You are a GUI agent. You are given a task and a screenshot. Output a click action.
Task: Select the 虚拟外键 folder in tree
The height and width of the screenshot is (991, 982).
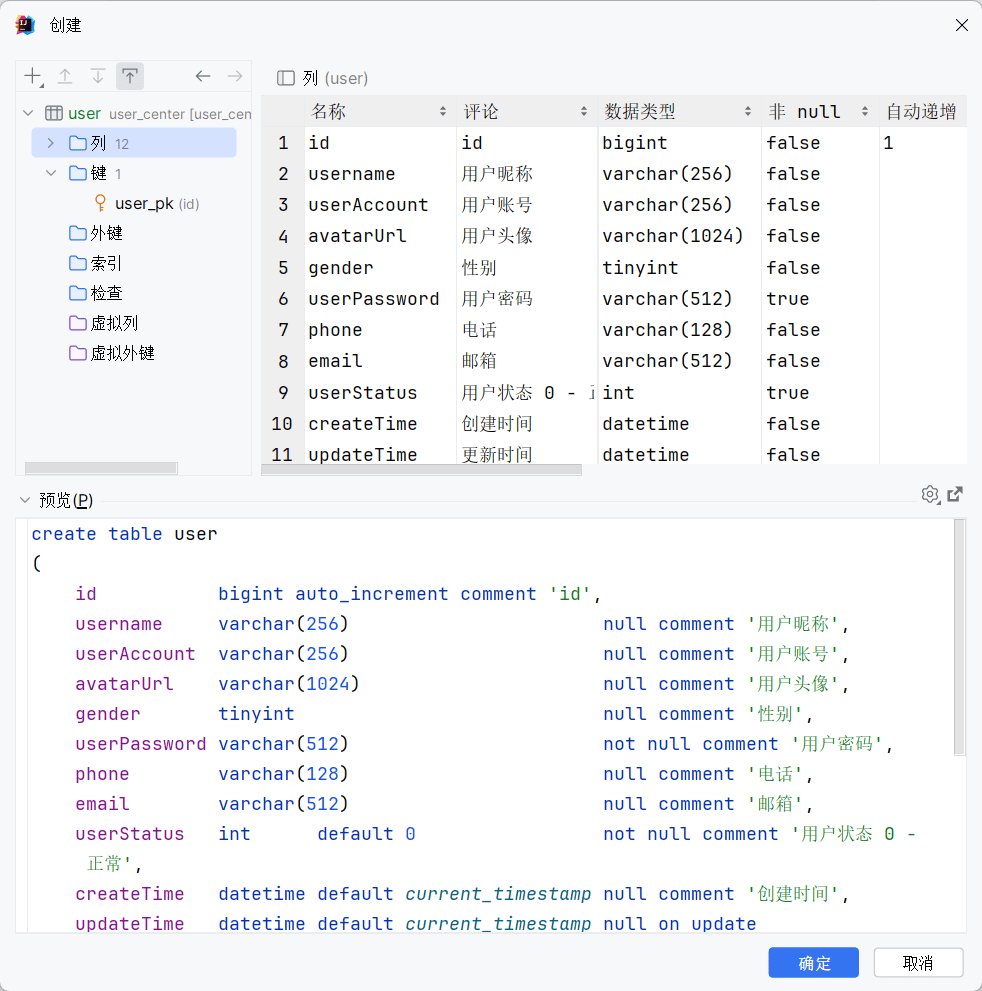point(111,353)
